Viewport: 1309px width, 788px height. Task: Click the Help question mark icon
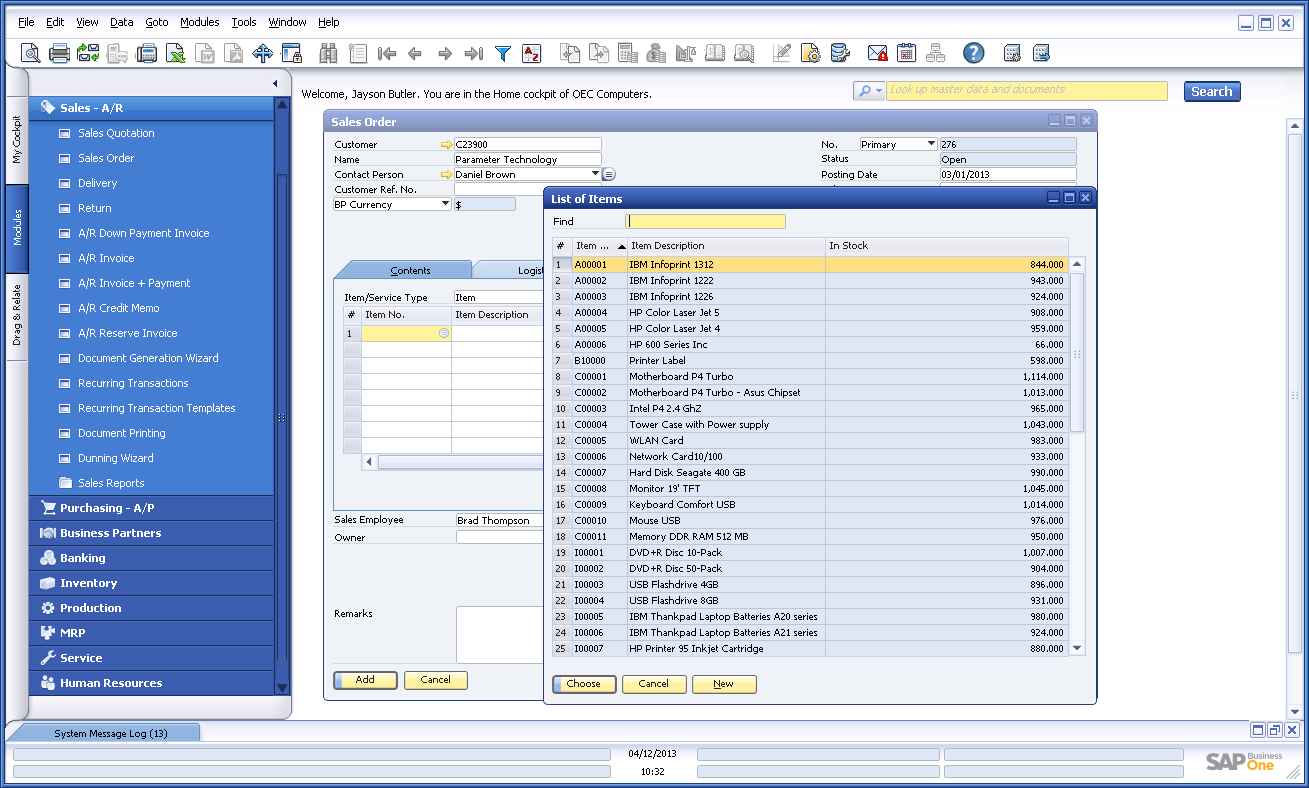pyautogui.click(x=972, y=52)
